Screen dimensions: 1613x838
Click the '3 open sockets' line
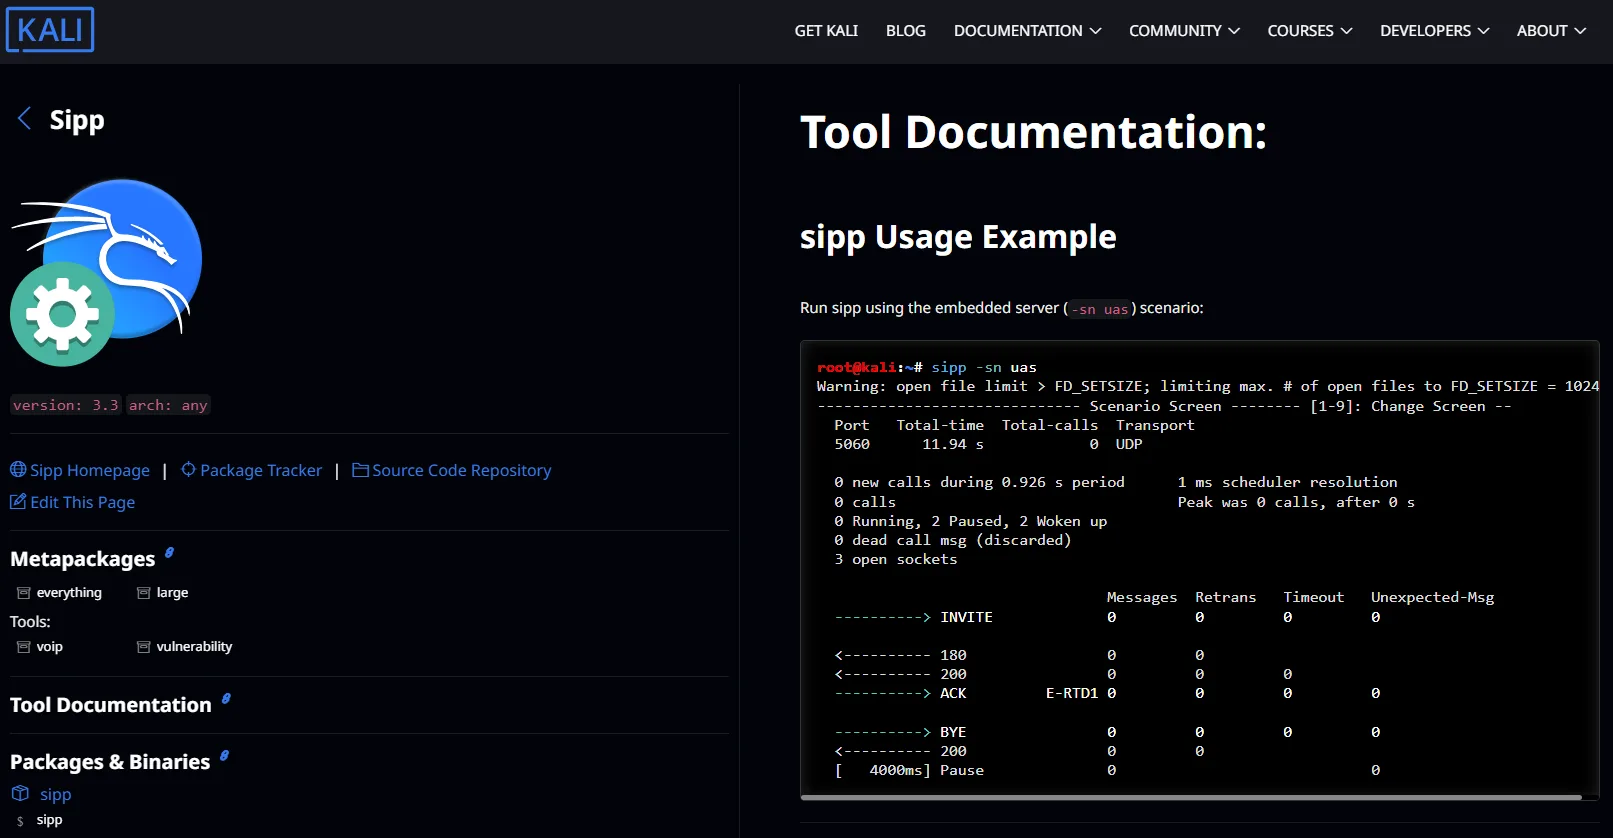click(x=896, y=559)
